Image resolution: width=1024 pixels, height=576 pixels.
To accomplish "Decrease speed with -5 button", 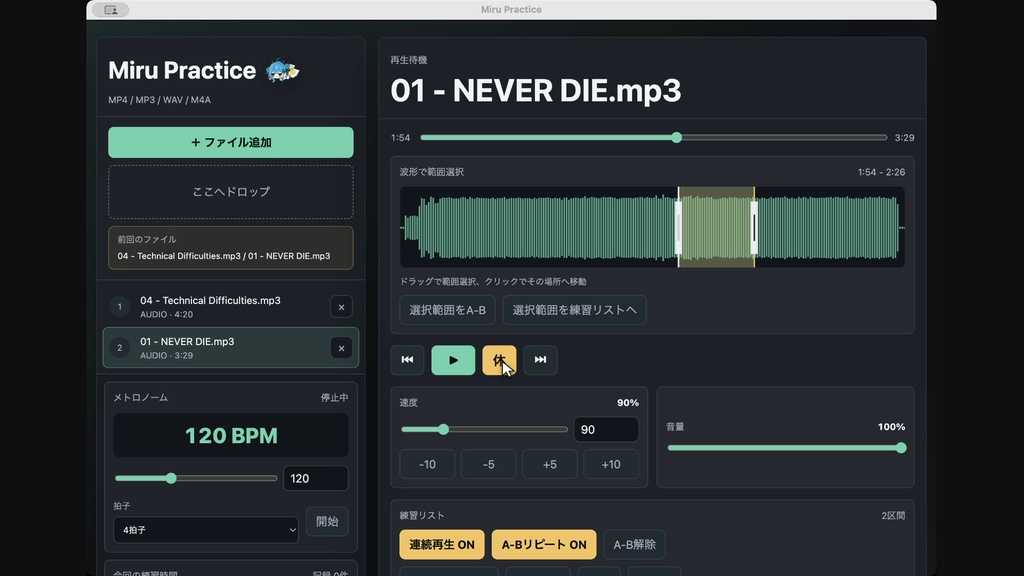I will 488,464.
